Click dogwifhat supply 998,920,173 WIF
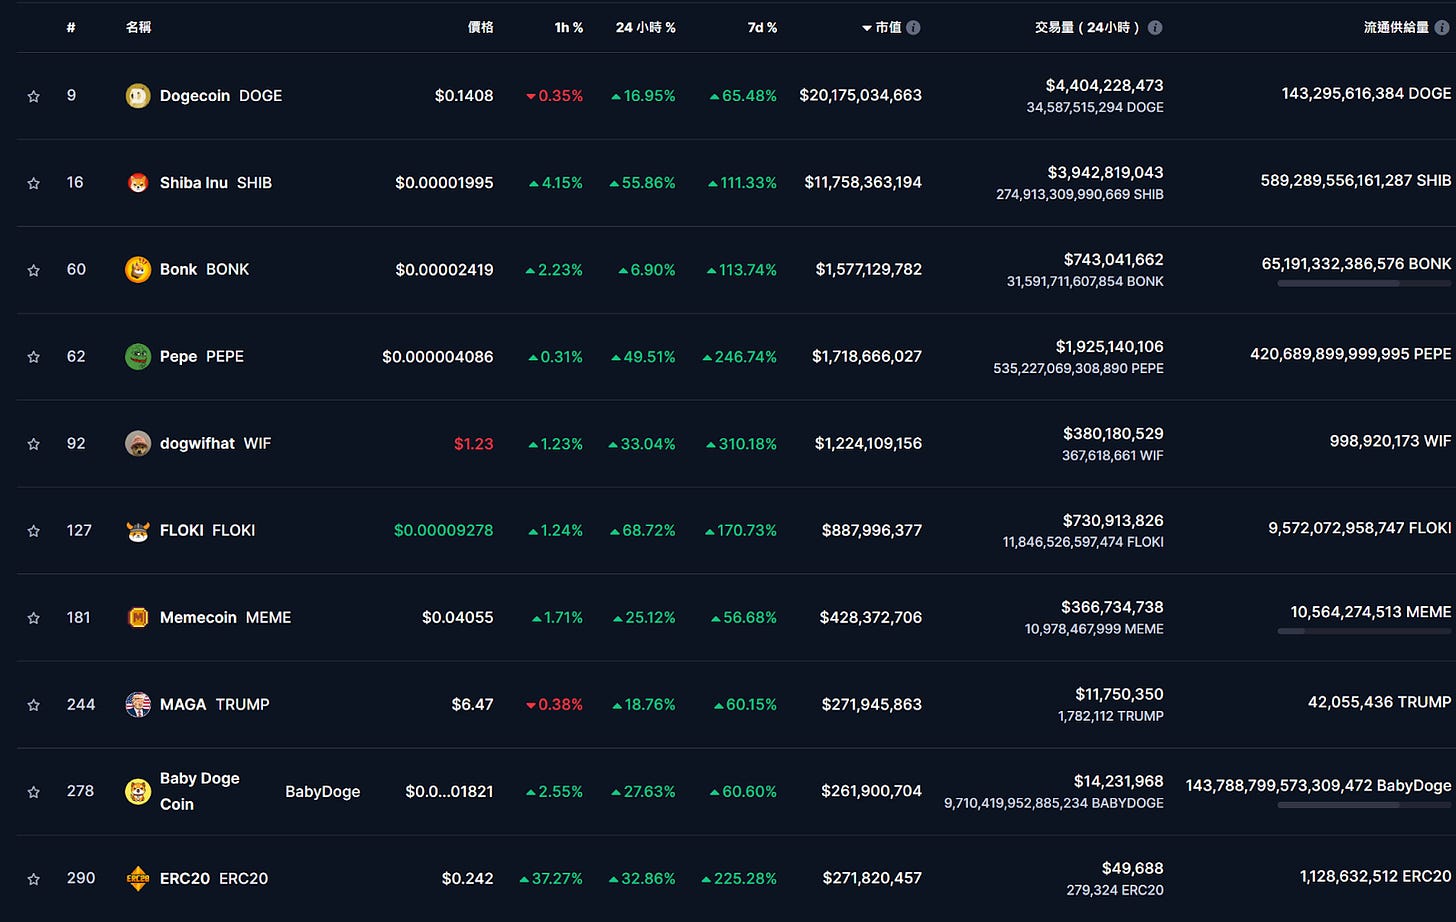The height and width of the screenshot is (922, 1456). click(1390, 441)
